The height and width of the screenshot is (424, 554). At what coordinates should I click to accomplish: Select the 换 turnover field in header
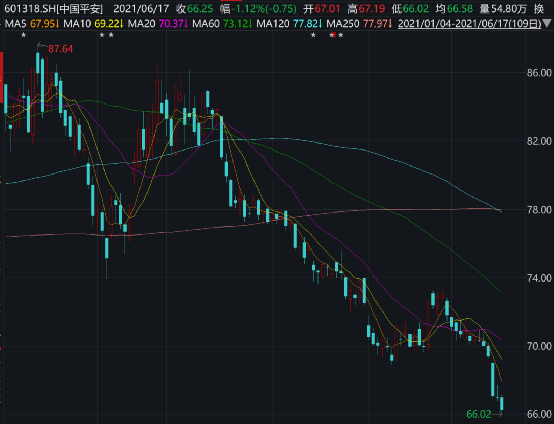click(538, 9)
